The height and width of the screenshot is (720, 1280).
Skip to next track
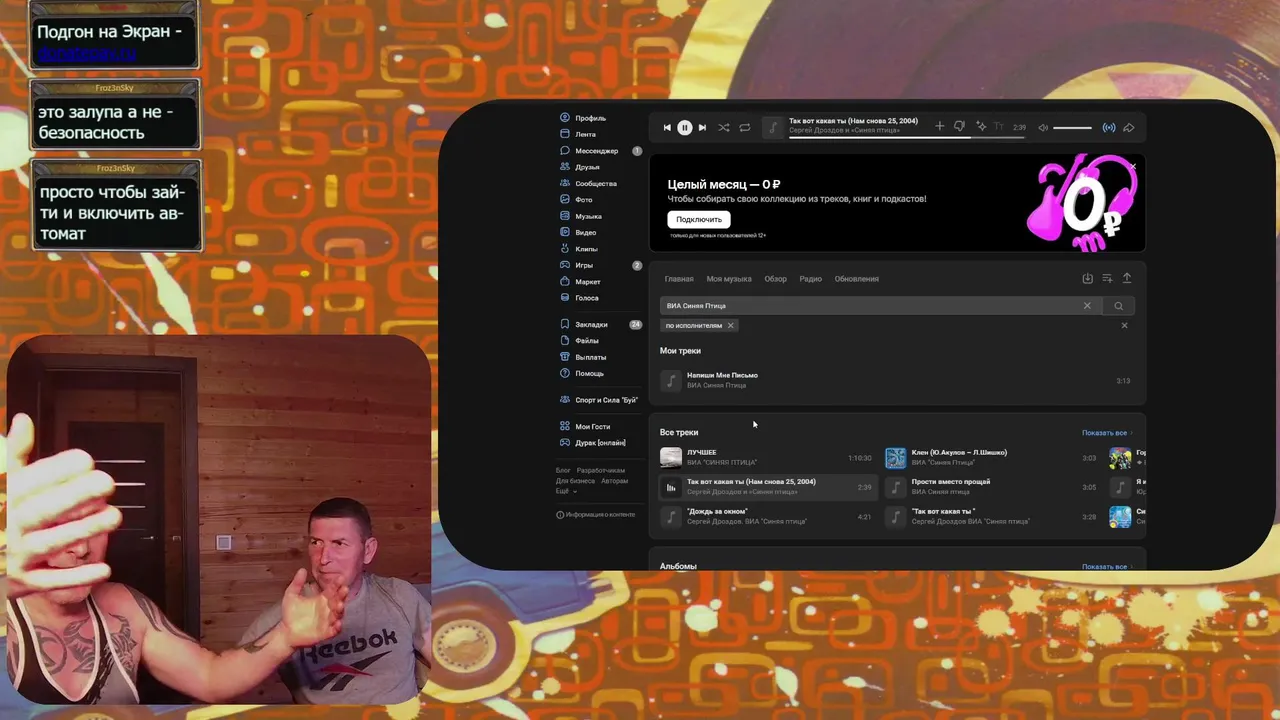click(x=702, y=128)
